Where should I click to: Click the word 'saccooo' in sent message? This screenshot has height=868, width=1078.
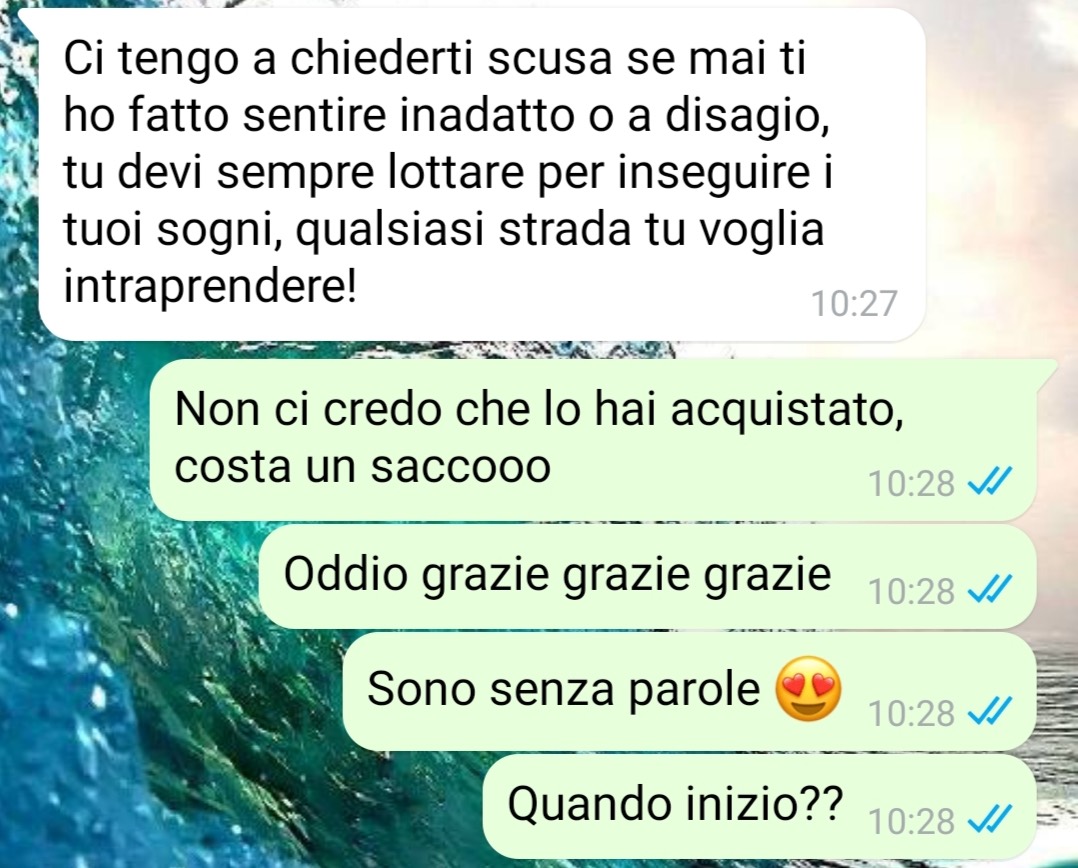point(461,468)
